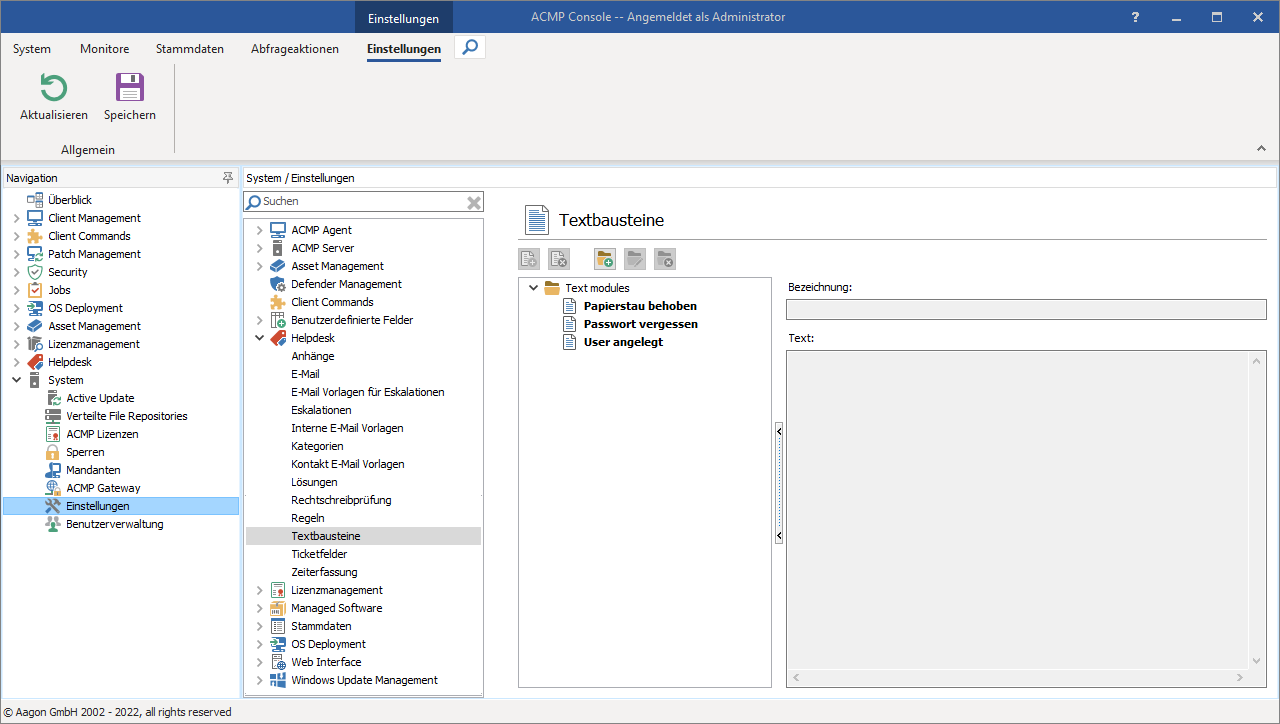Image resolution: width=1280 pixels, height=724 pixels.
Task: Collapse the Helpdesk settings node
Action: tap(260, 338)
